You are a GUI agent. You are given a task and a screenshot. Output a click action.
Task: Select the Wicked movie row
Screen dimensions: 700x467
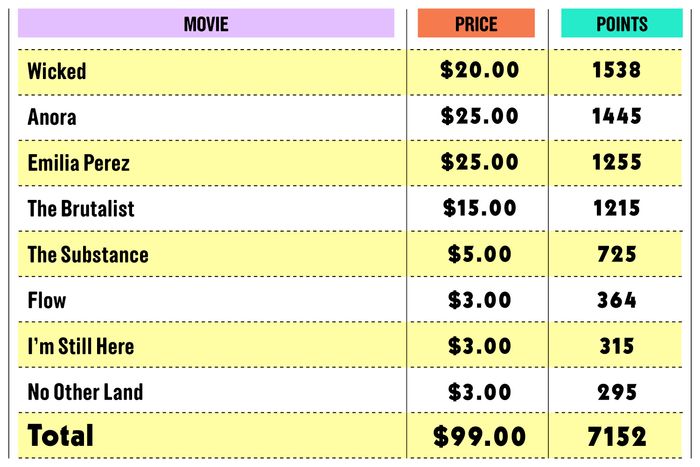[x=350, y=72]
